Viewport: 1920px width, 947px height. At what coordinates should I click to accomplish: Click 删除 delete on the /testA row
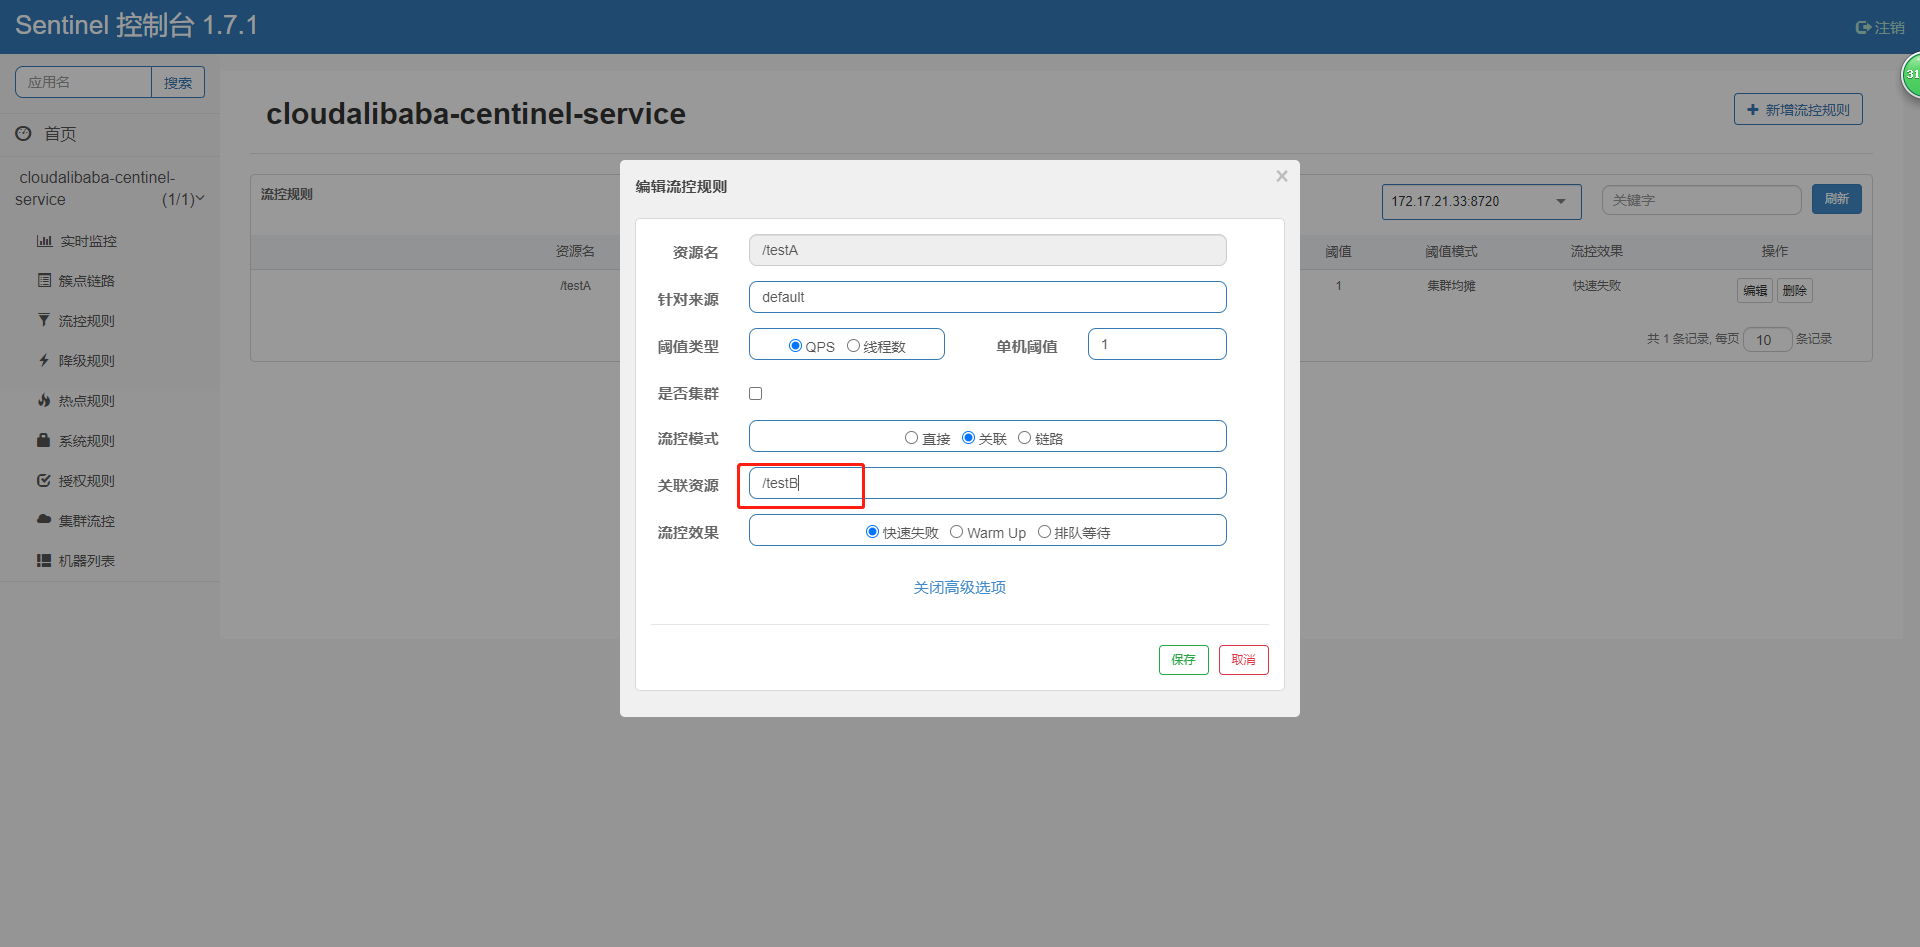[x=1795, y=290]
